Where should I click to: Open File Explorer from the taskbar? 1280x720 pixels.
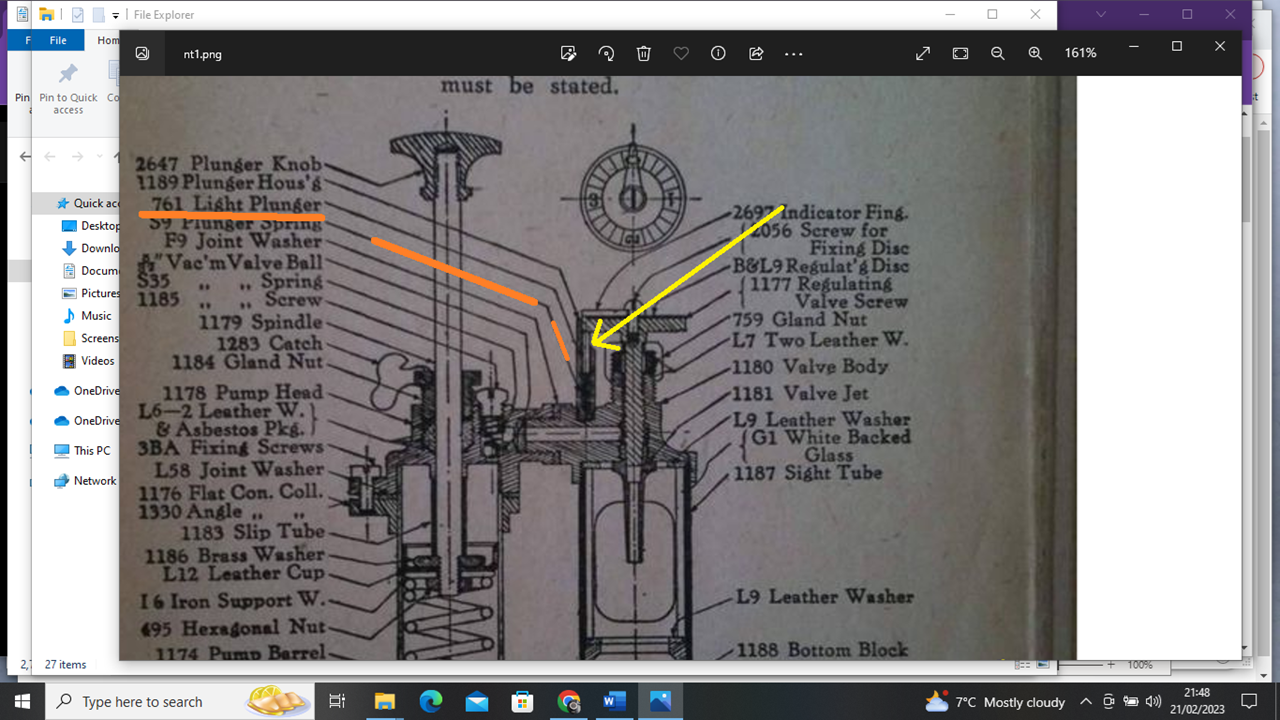384,701
